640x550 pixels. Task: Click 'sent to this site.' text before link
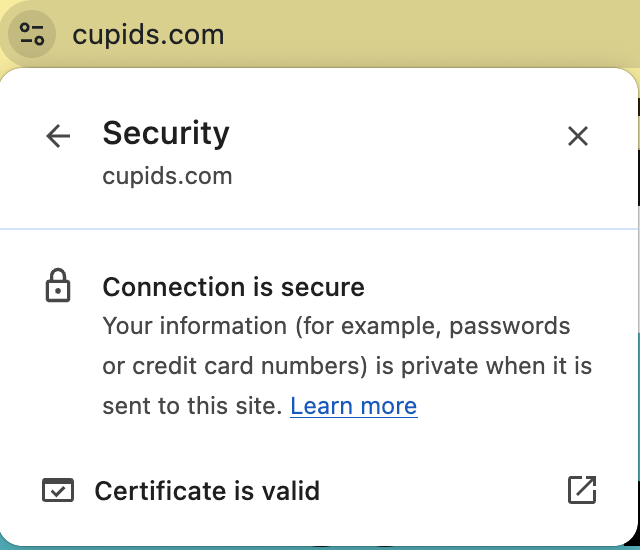(x=192, y=406)
